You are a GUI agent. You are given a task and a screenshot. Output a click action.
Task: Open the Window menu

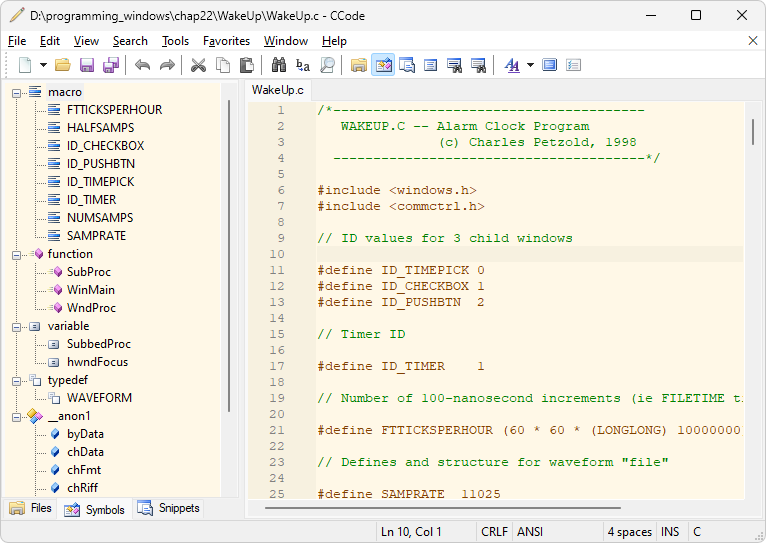pyautogui.click(x=286, y=41)
